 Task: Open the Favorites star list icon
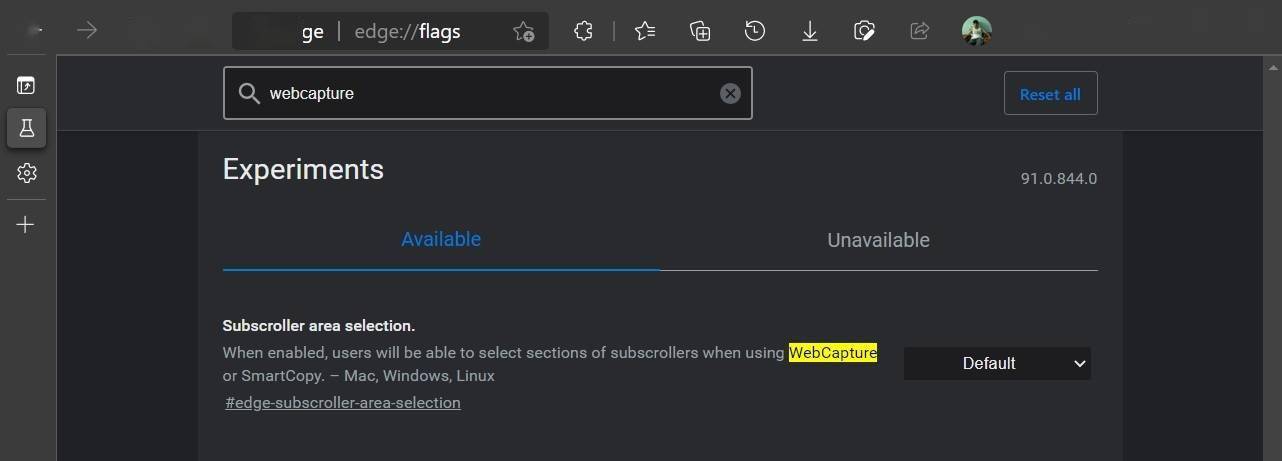645,31
